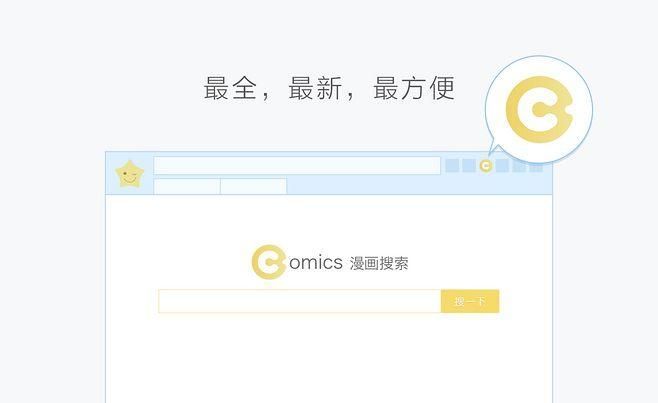
Task: Click the first blue toolbar square
Action: coord(452,166)
